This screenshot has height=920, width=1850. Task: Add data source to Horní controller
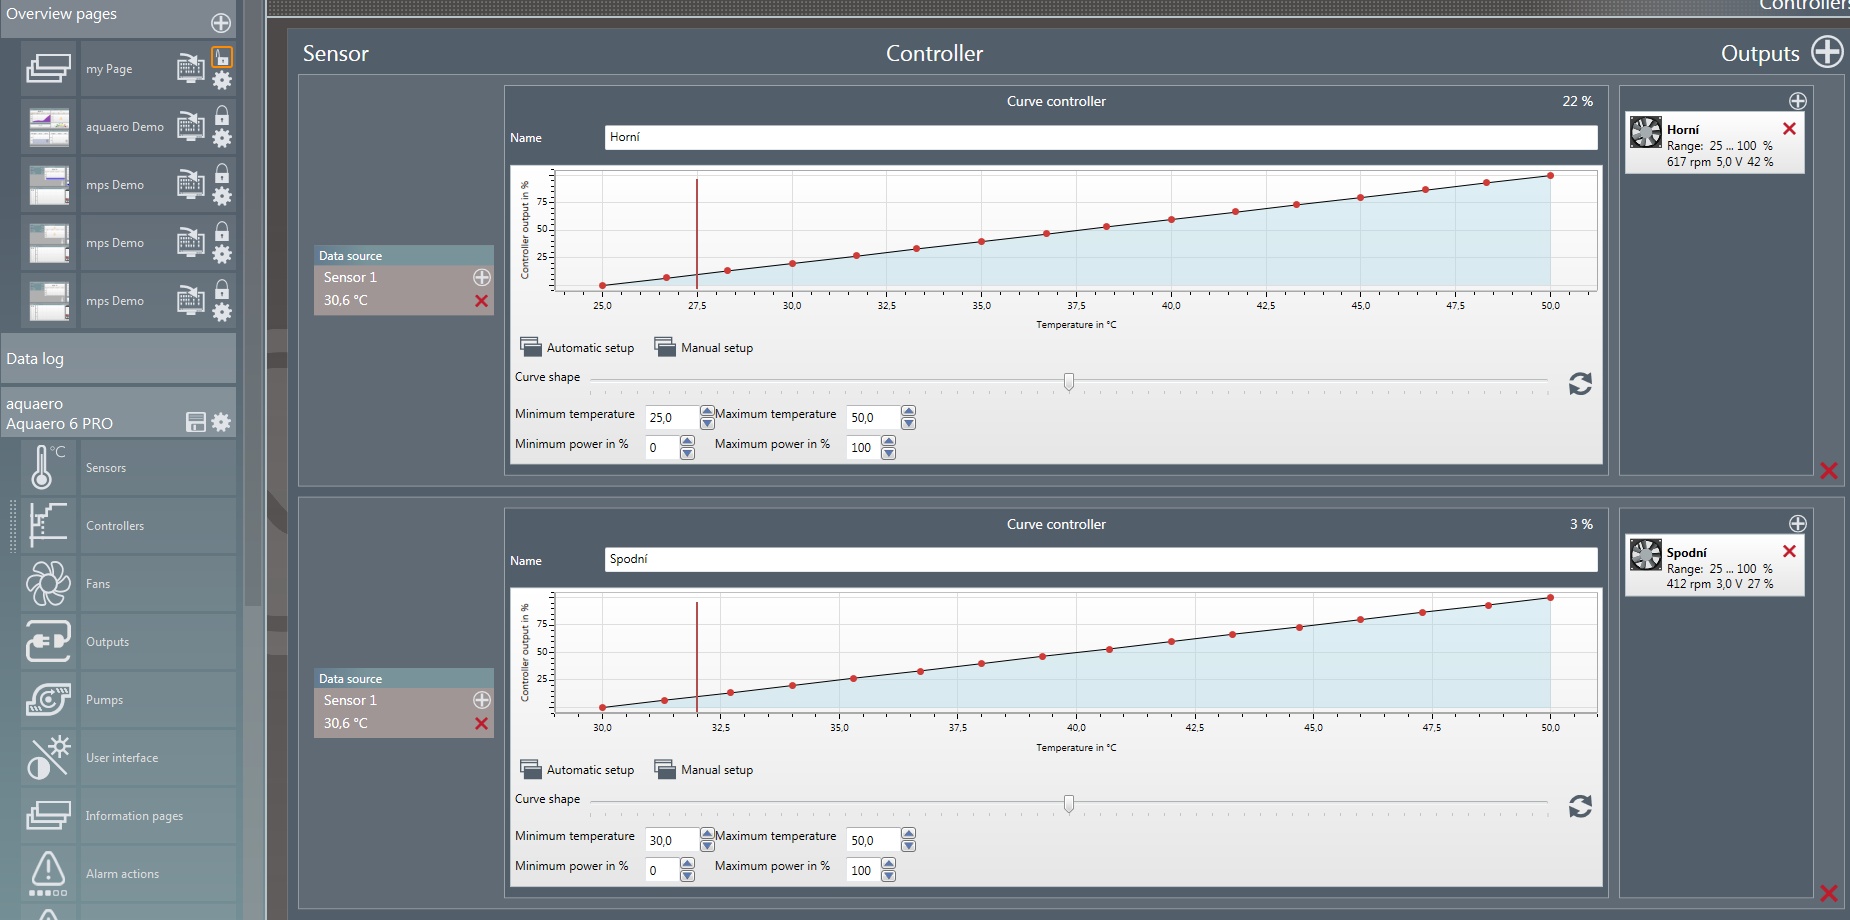click(481, 277)
